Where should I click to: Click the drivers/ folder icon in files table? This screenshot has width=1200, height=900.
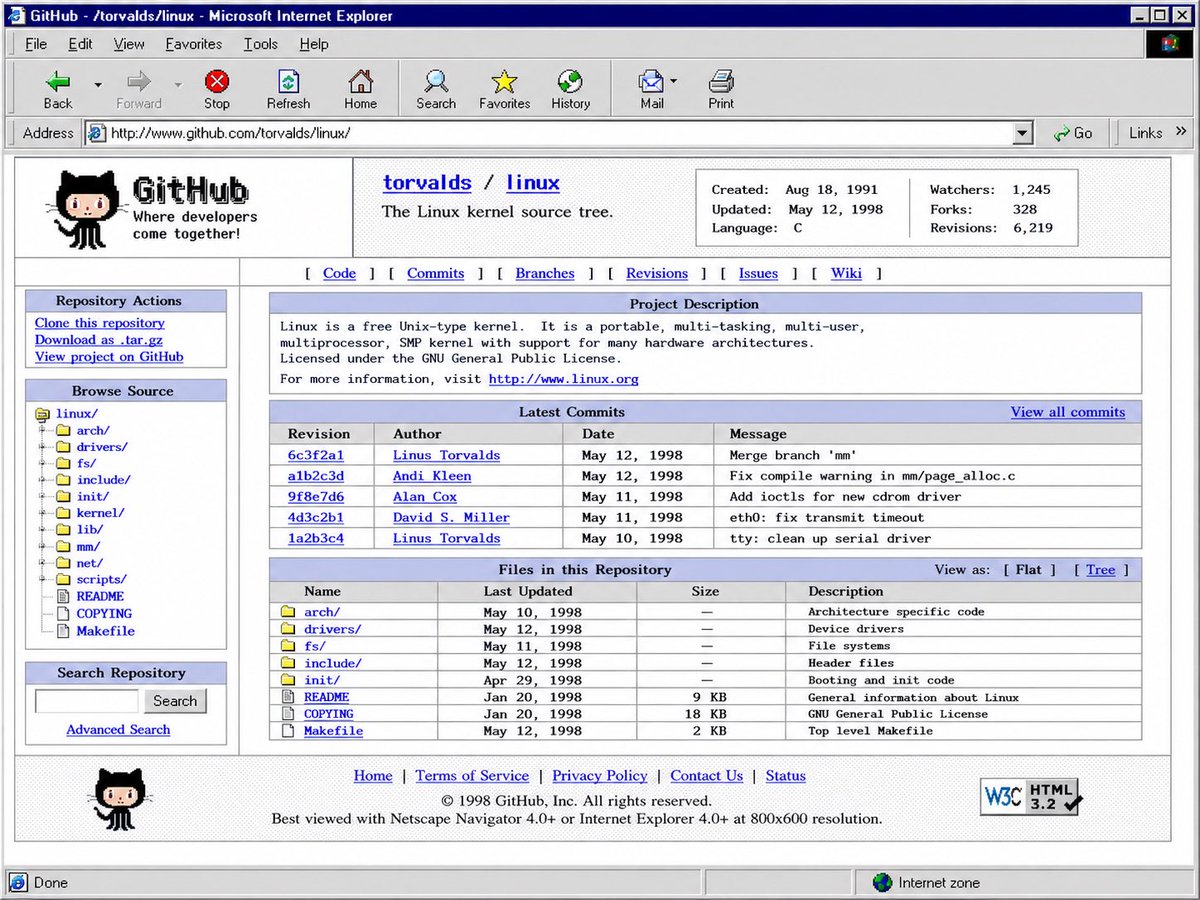coord(288,628)
